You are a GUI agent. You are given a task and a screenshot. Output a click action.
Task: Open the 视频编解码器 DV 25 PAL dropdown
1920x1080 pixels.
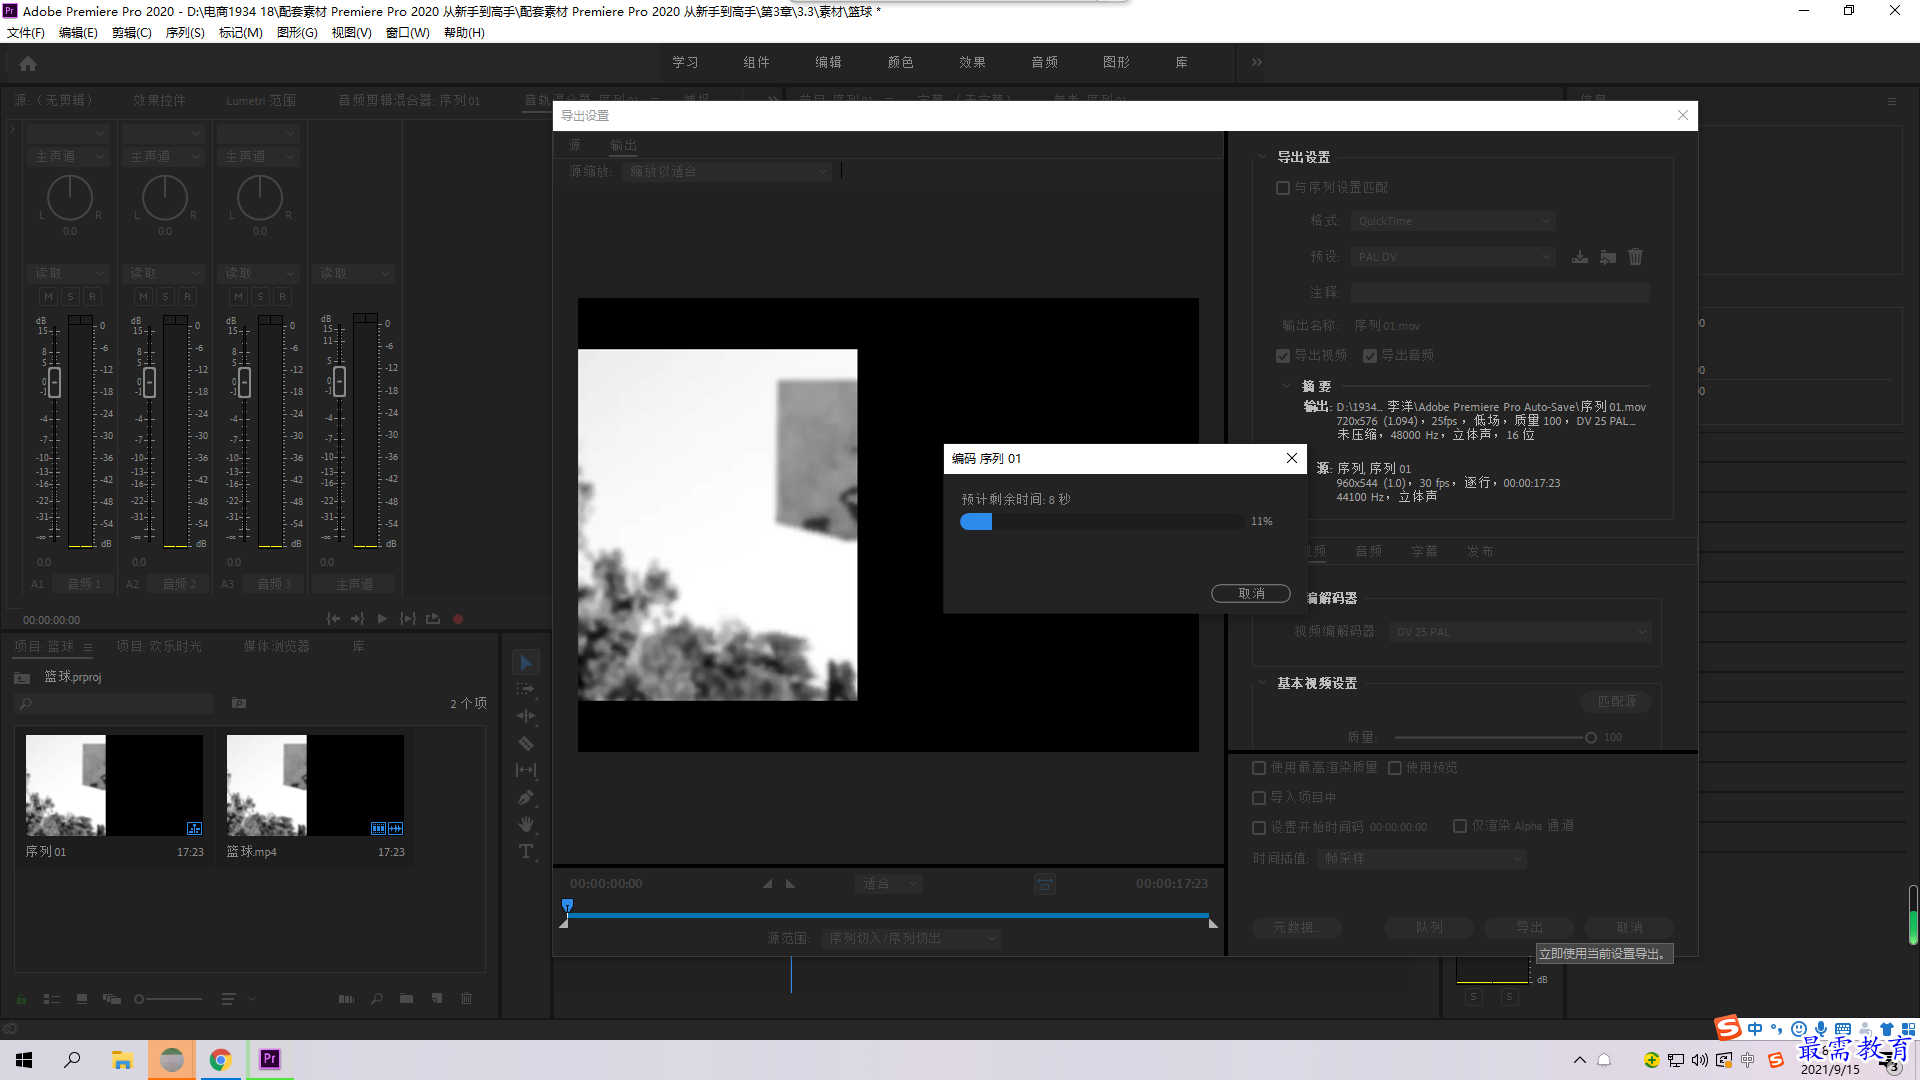coord(1520,632)
